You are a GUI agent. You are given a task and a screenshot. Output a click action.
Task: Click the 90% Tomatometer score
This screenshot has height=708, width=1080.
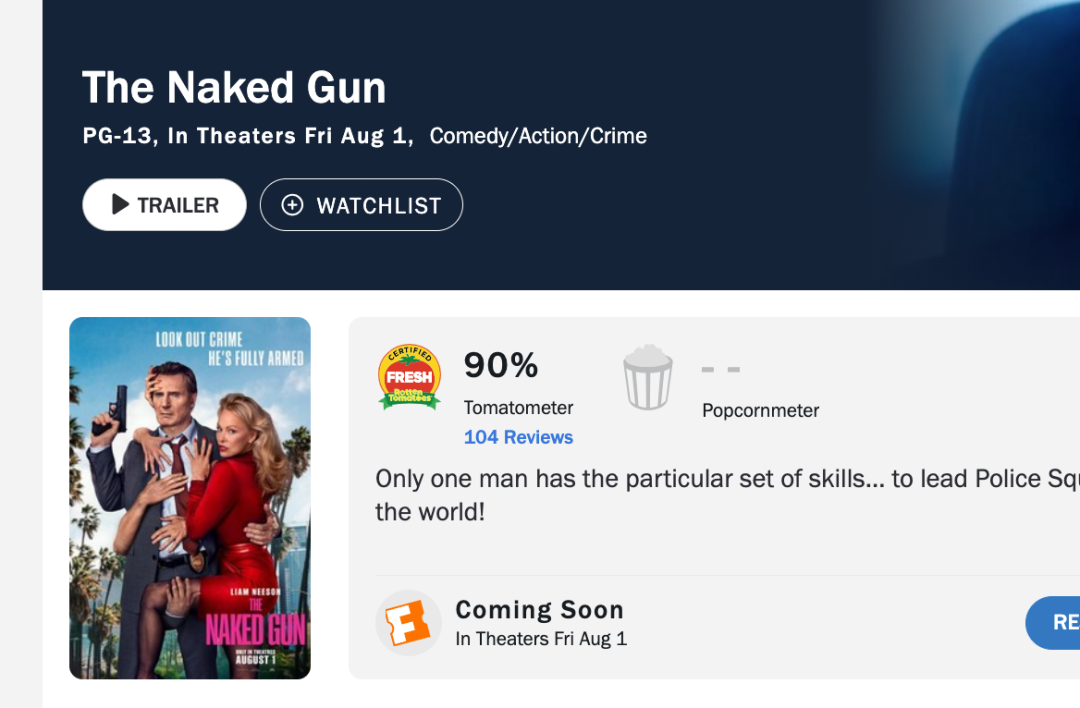click(501, 364)
